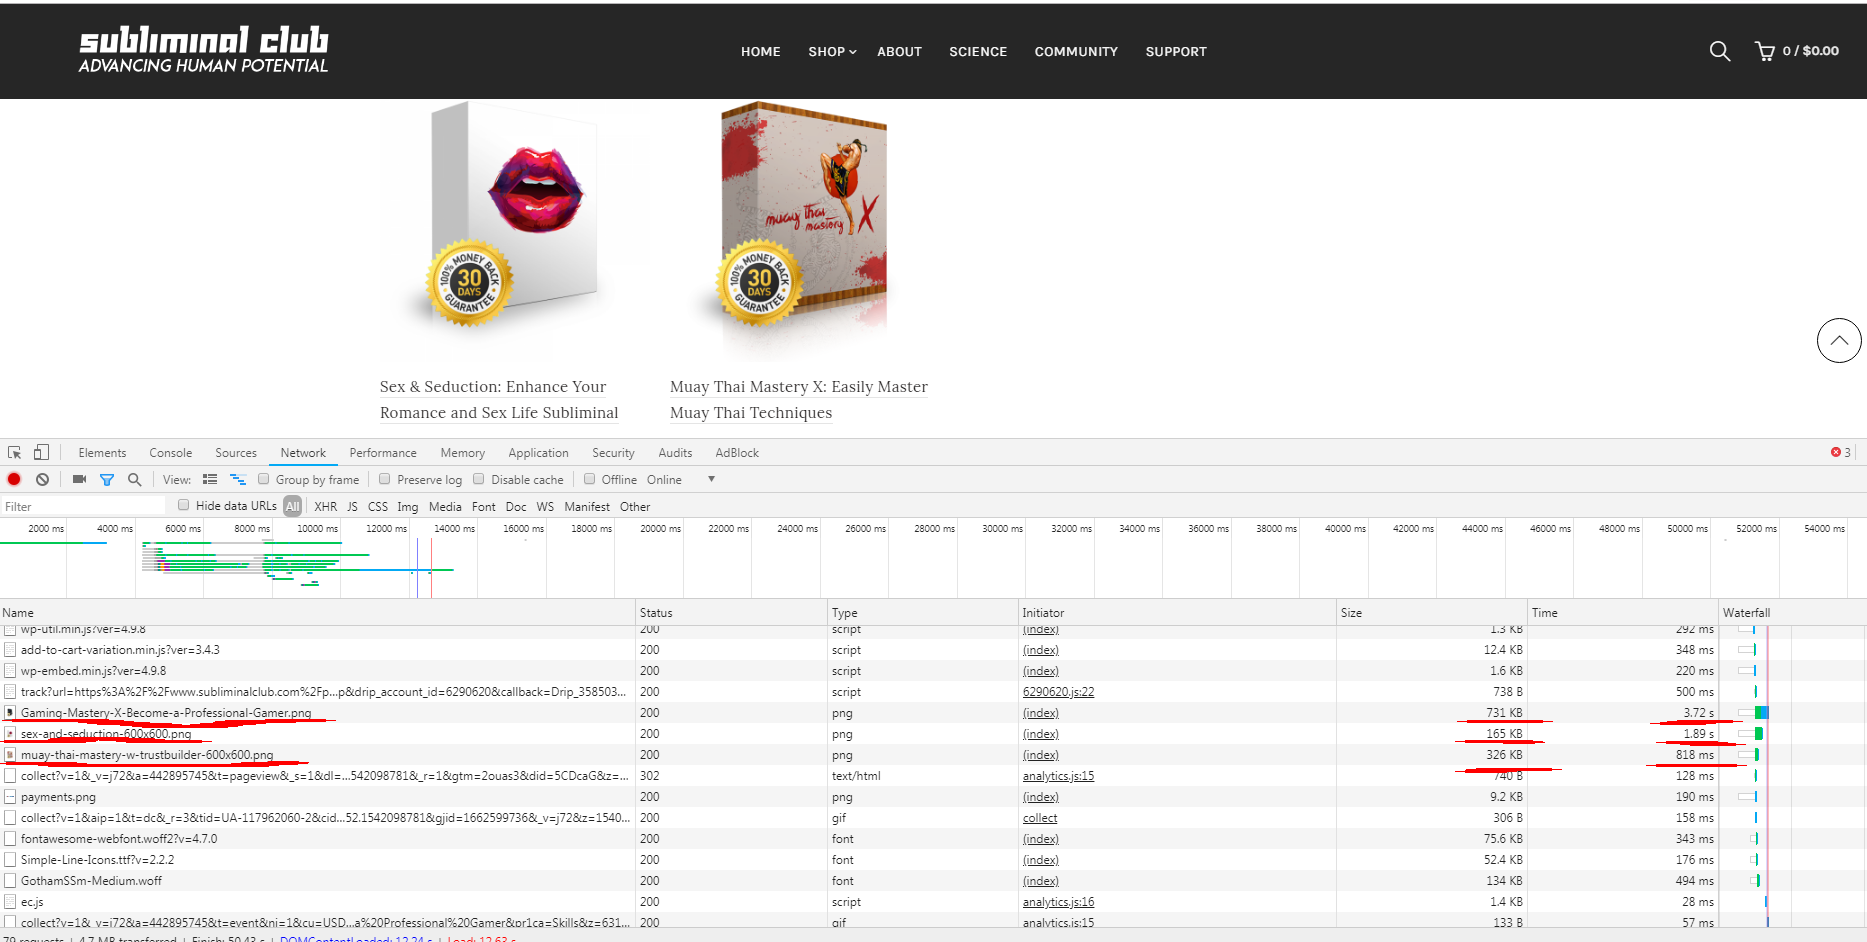
Task: Click the red error count badge
Action: pos(1841,453)
